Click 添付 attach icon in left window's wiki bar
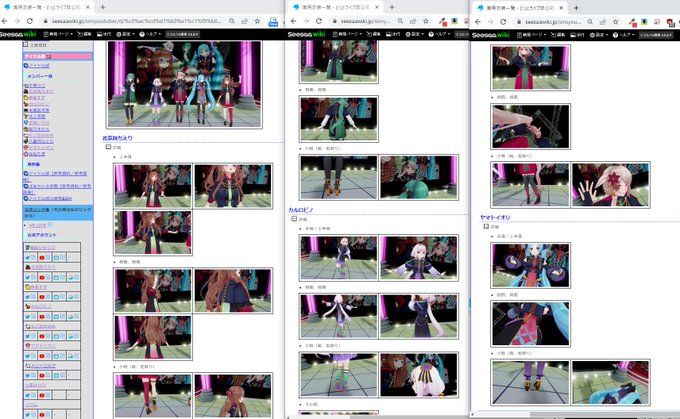Screen dimensions: 680x419 [x=103, y=34]
